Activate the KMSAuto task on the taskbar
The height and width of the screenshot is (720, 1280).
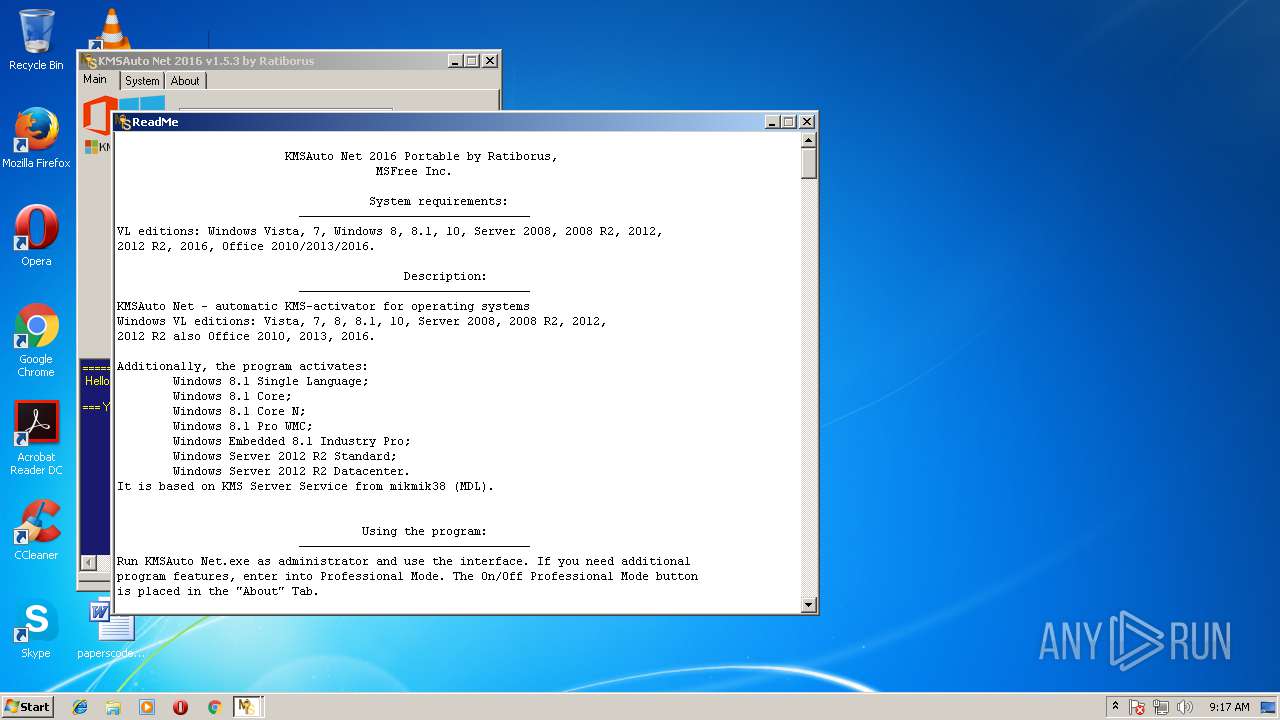(247, 707)
